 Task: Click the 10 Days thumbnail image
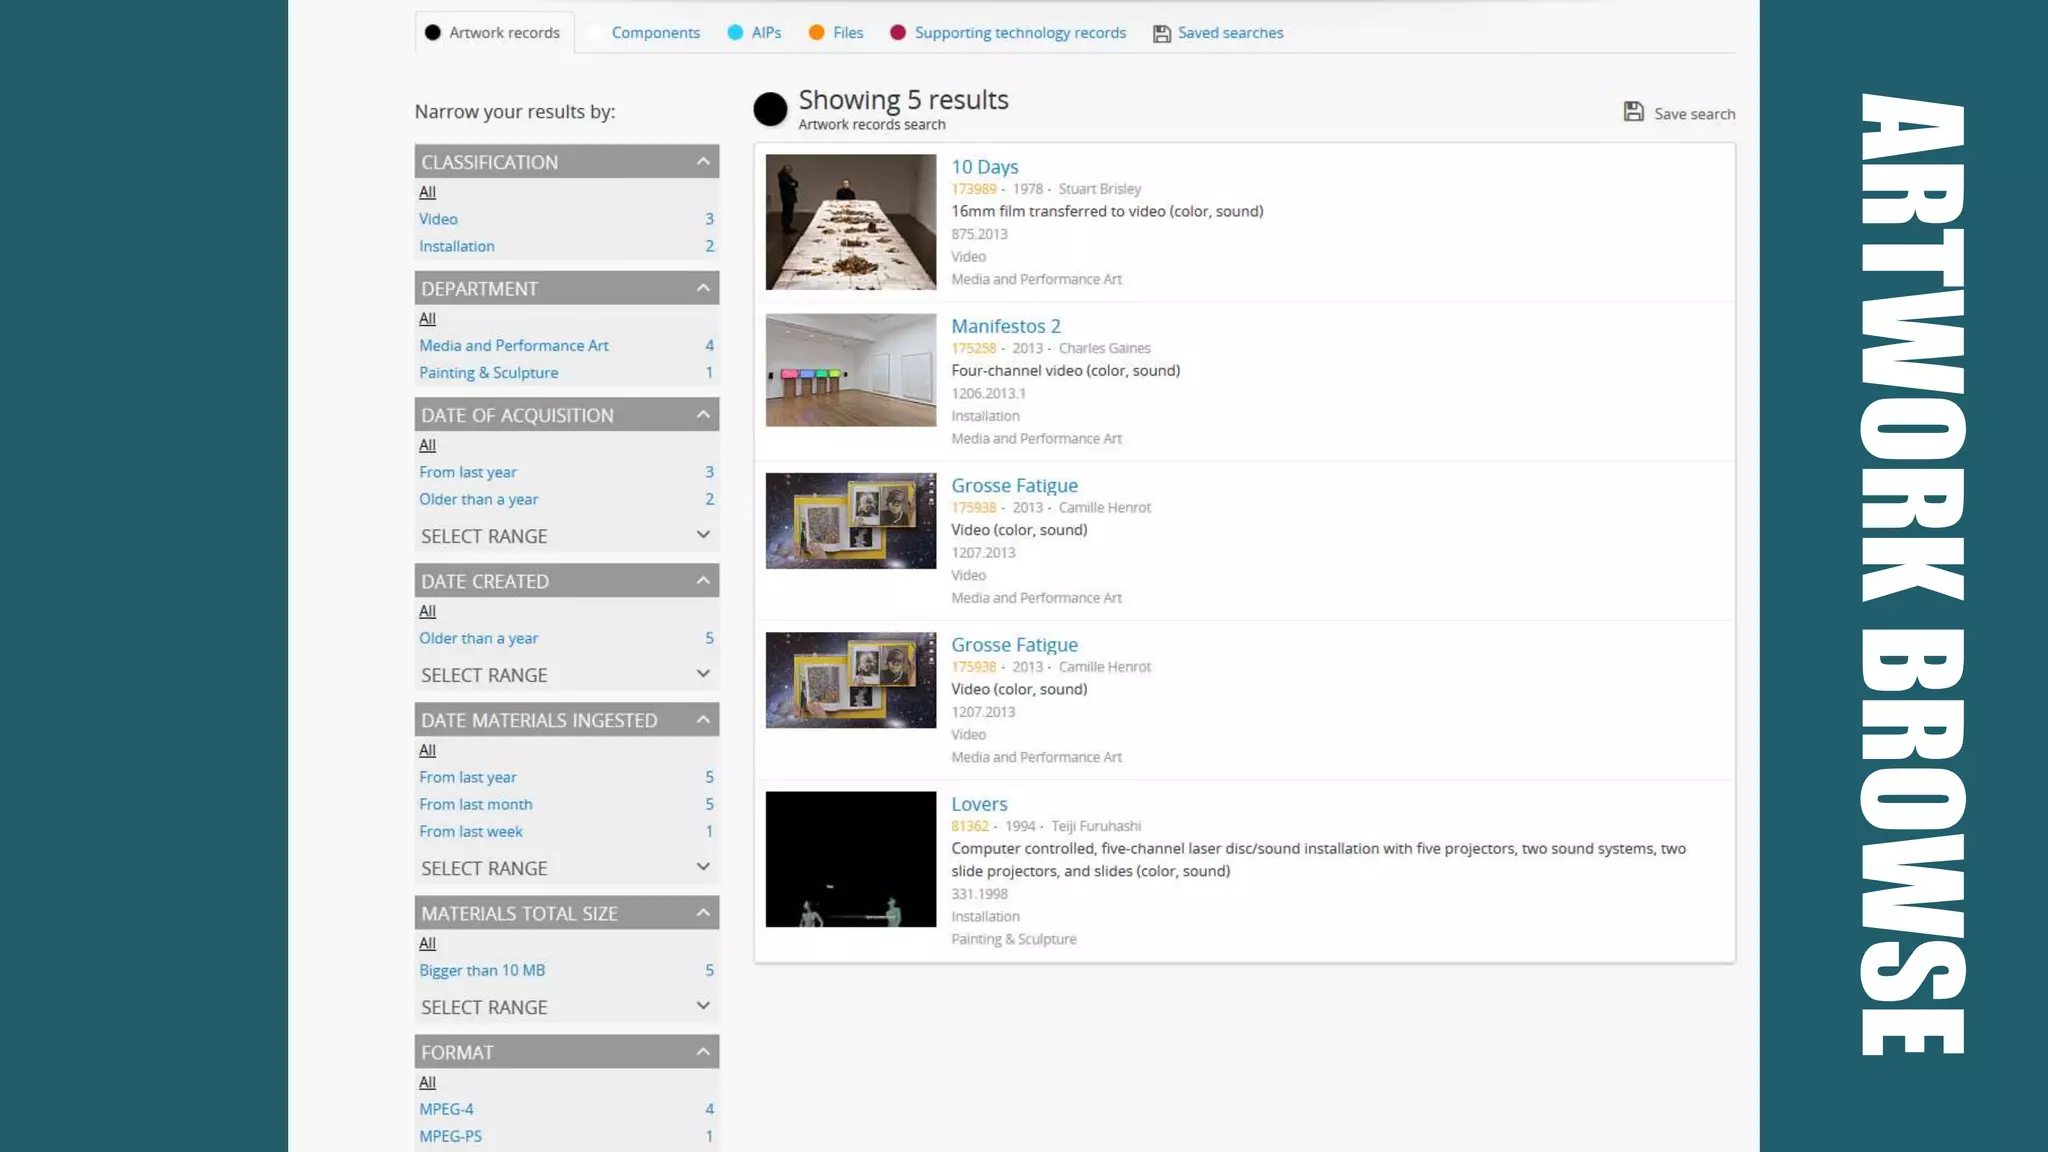point(850,222)
